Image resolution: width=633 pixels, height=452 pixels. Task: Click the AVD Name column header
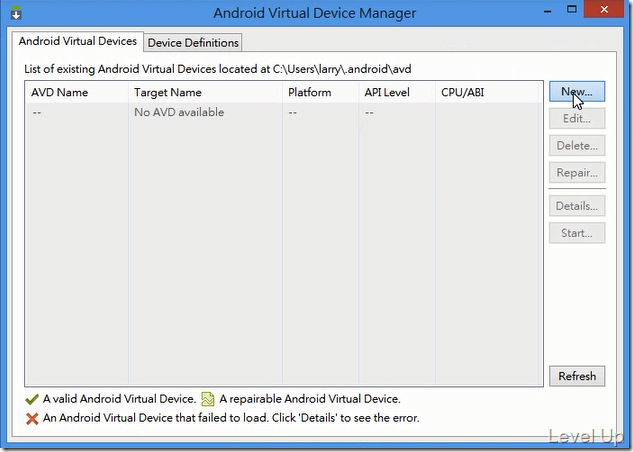pos(77,92)
